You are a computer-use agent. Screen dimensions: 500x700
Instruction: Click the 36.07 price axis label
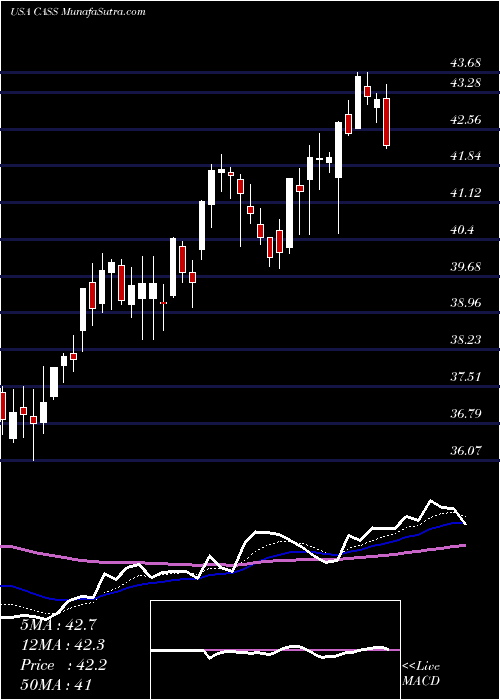[x=466, y=451]
